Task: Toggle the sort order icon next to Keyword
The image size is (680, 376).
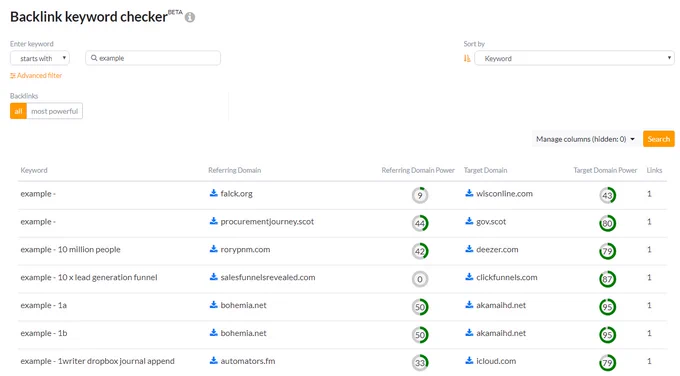Action: click(467, 58)
